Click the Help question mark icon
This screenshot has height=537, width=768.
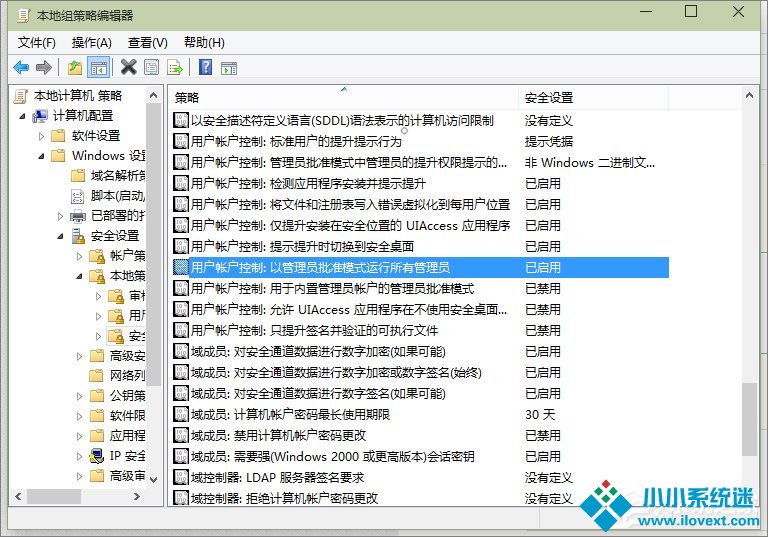click(x=206, y=67)
